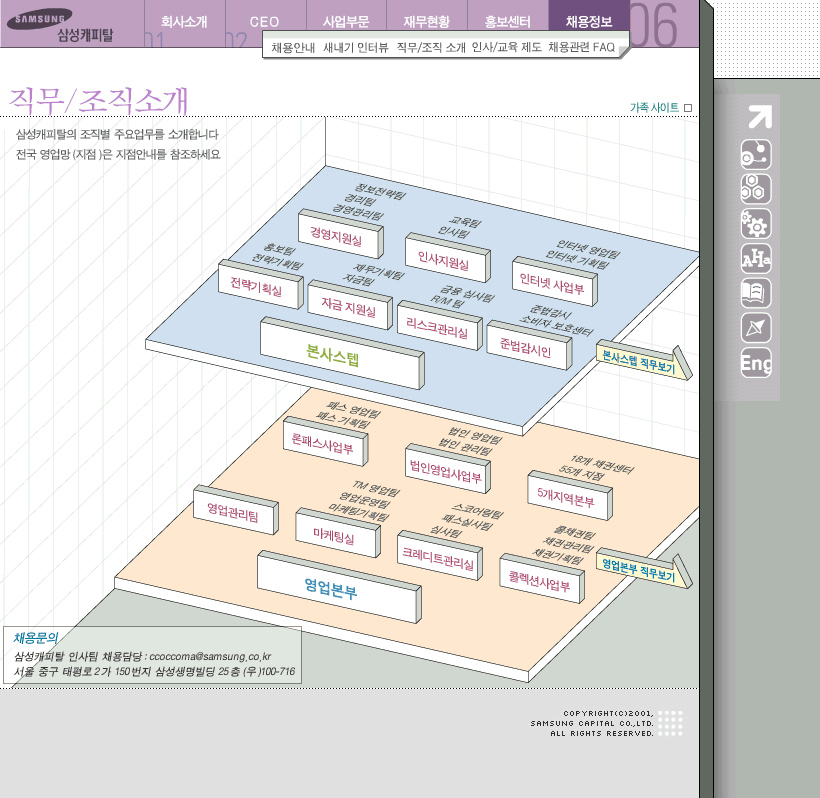Open 인사/교육 제도 in the submenu
820x798 pixels.
point(506,48)
